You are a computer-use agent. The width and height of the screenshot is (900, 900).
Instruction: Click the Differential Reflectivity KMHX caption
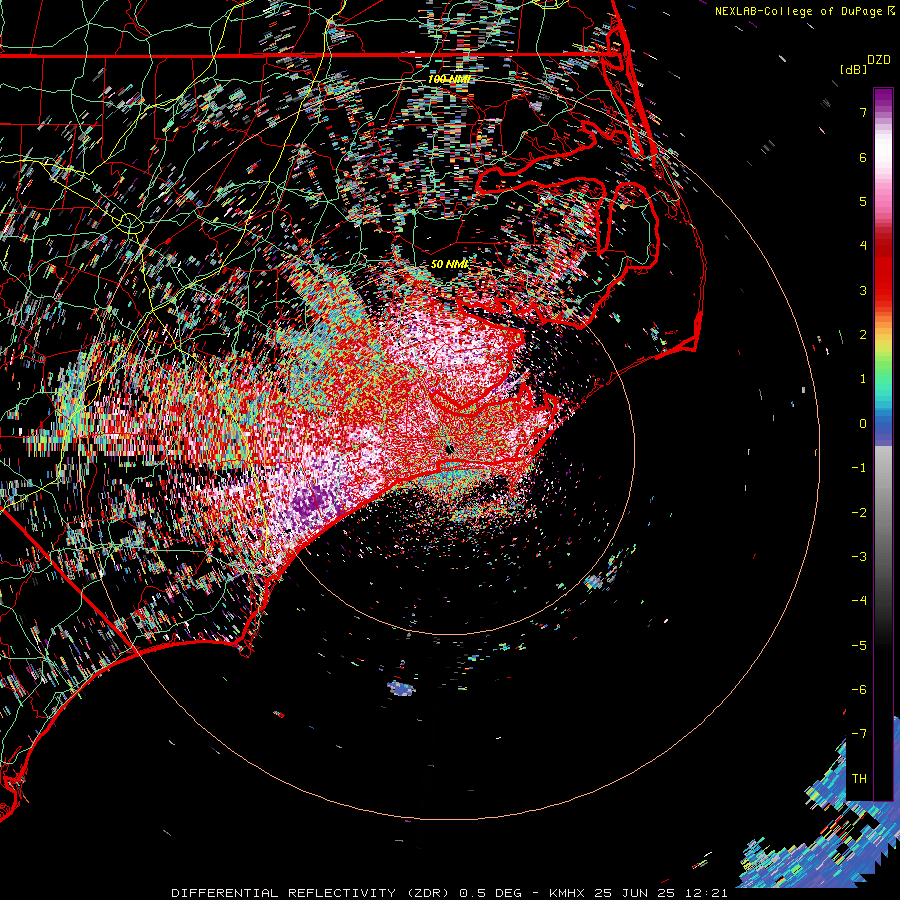tap(449, 893)
